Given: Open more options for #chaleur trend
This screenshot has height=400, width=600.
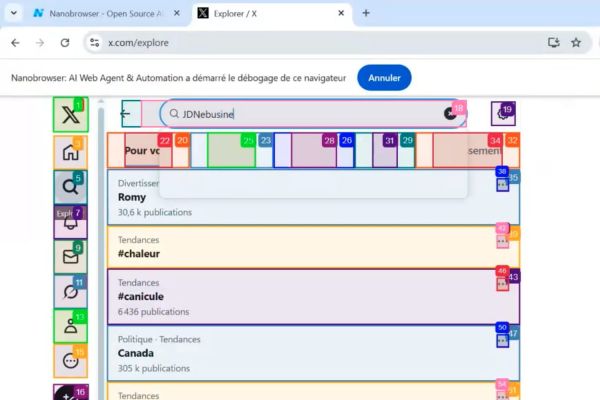Looking at the screenshot, I should pos(502,242).
